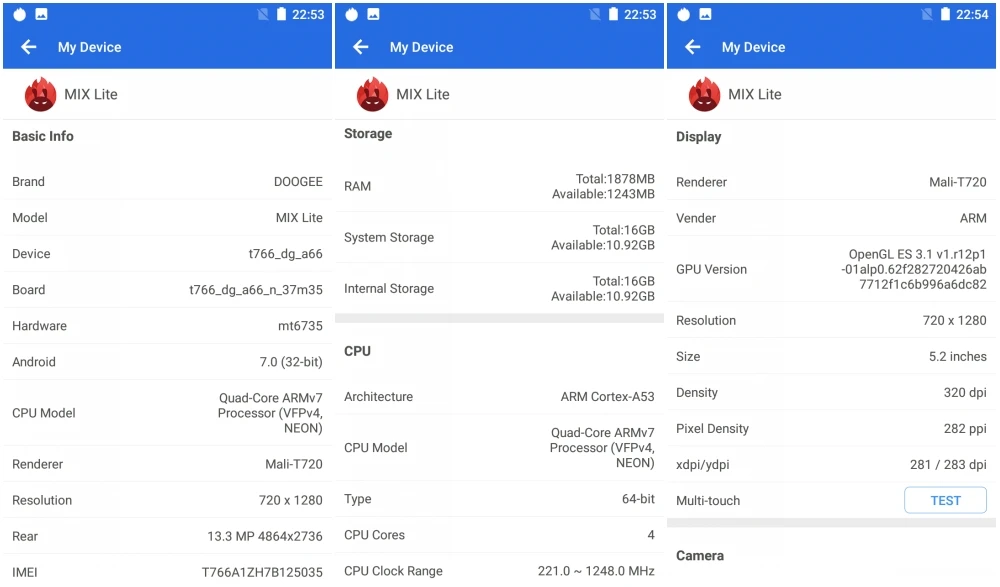Select CPU Model row under Basic Info
1000x587 pixels.
click(x=167, y=413)
